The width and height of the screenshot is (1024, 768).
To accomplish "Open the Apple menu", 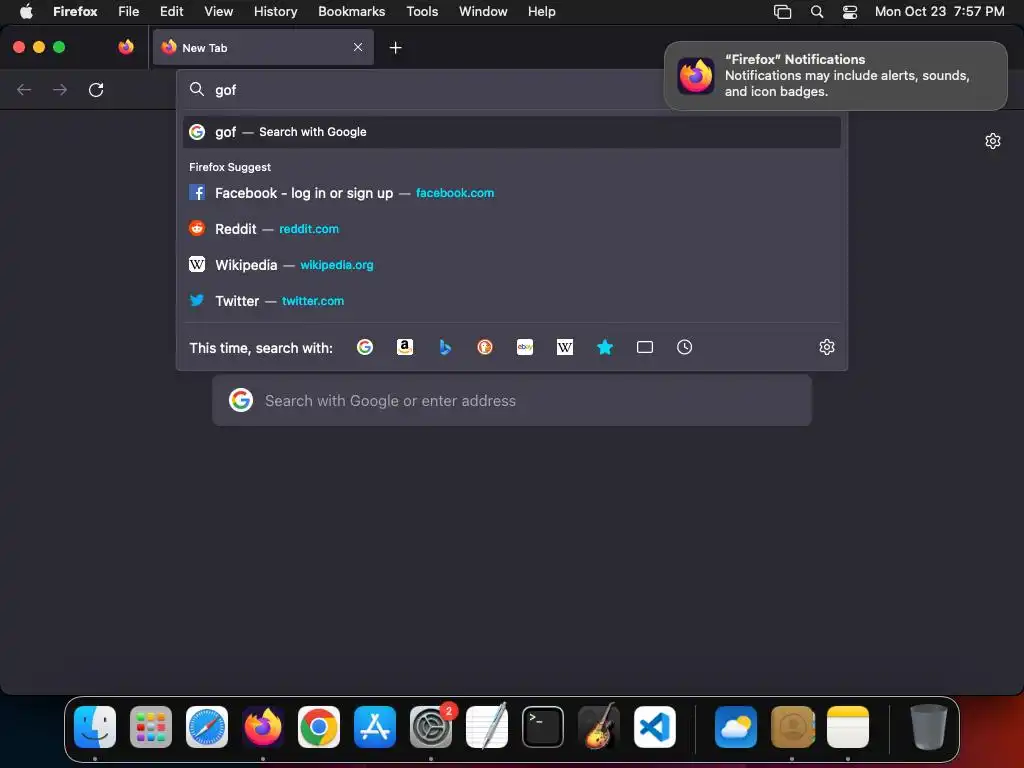I will click(26, 12).
